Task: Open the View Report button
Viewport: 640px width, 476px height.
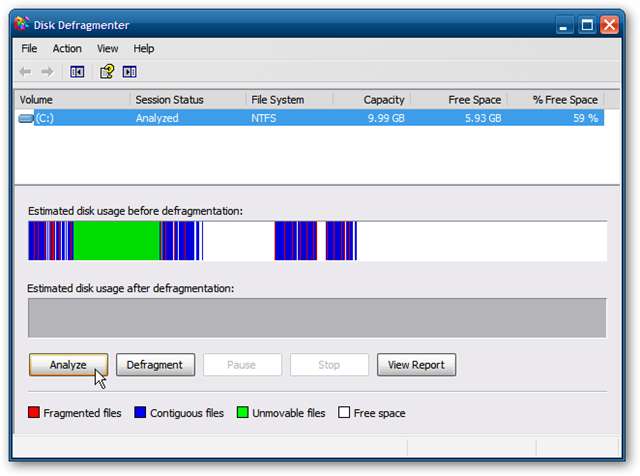Action: tap(416, 365)
